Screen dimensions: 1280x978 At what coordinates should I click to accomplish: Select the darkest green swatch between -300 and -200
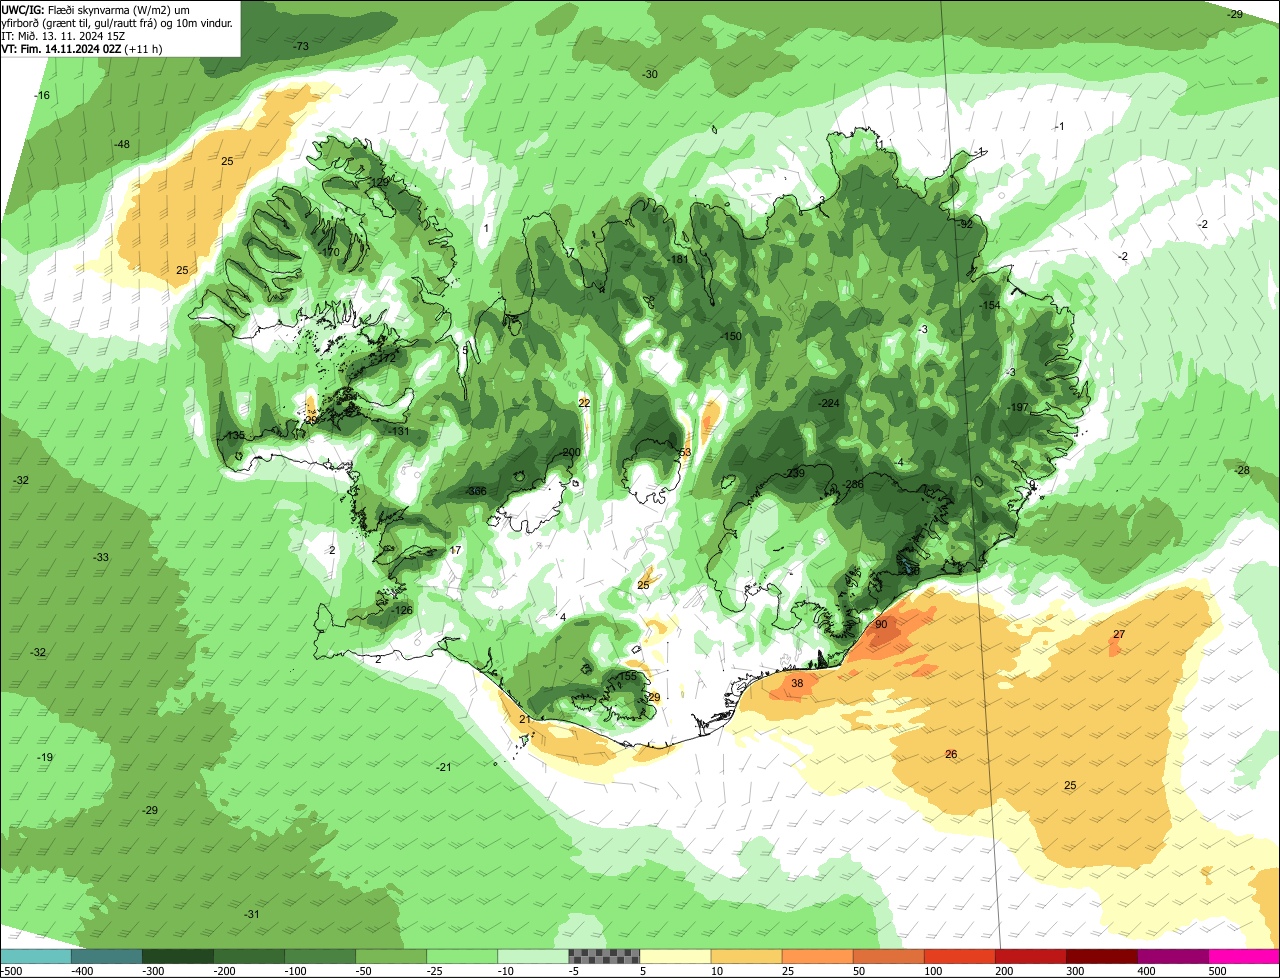click(x=177, y=956)
